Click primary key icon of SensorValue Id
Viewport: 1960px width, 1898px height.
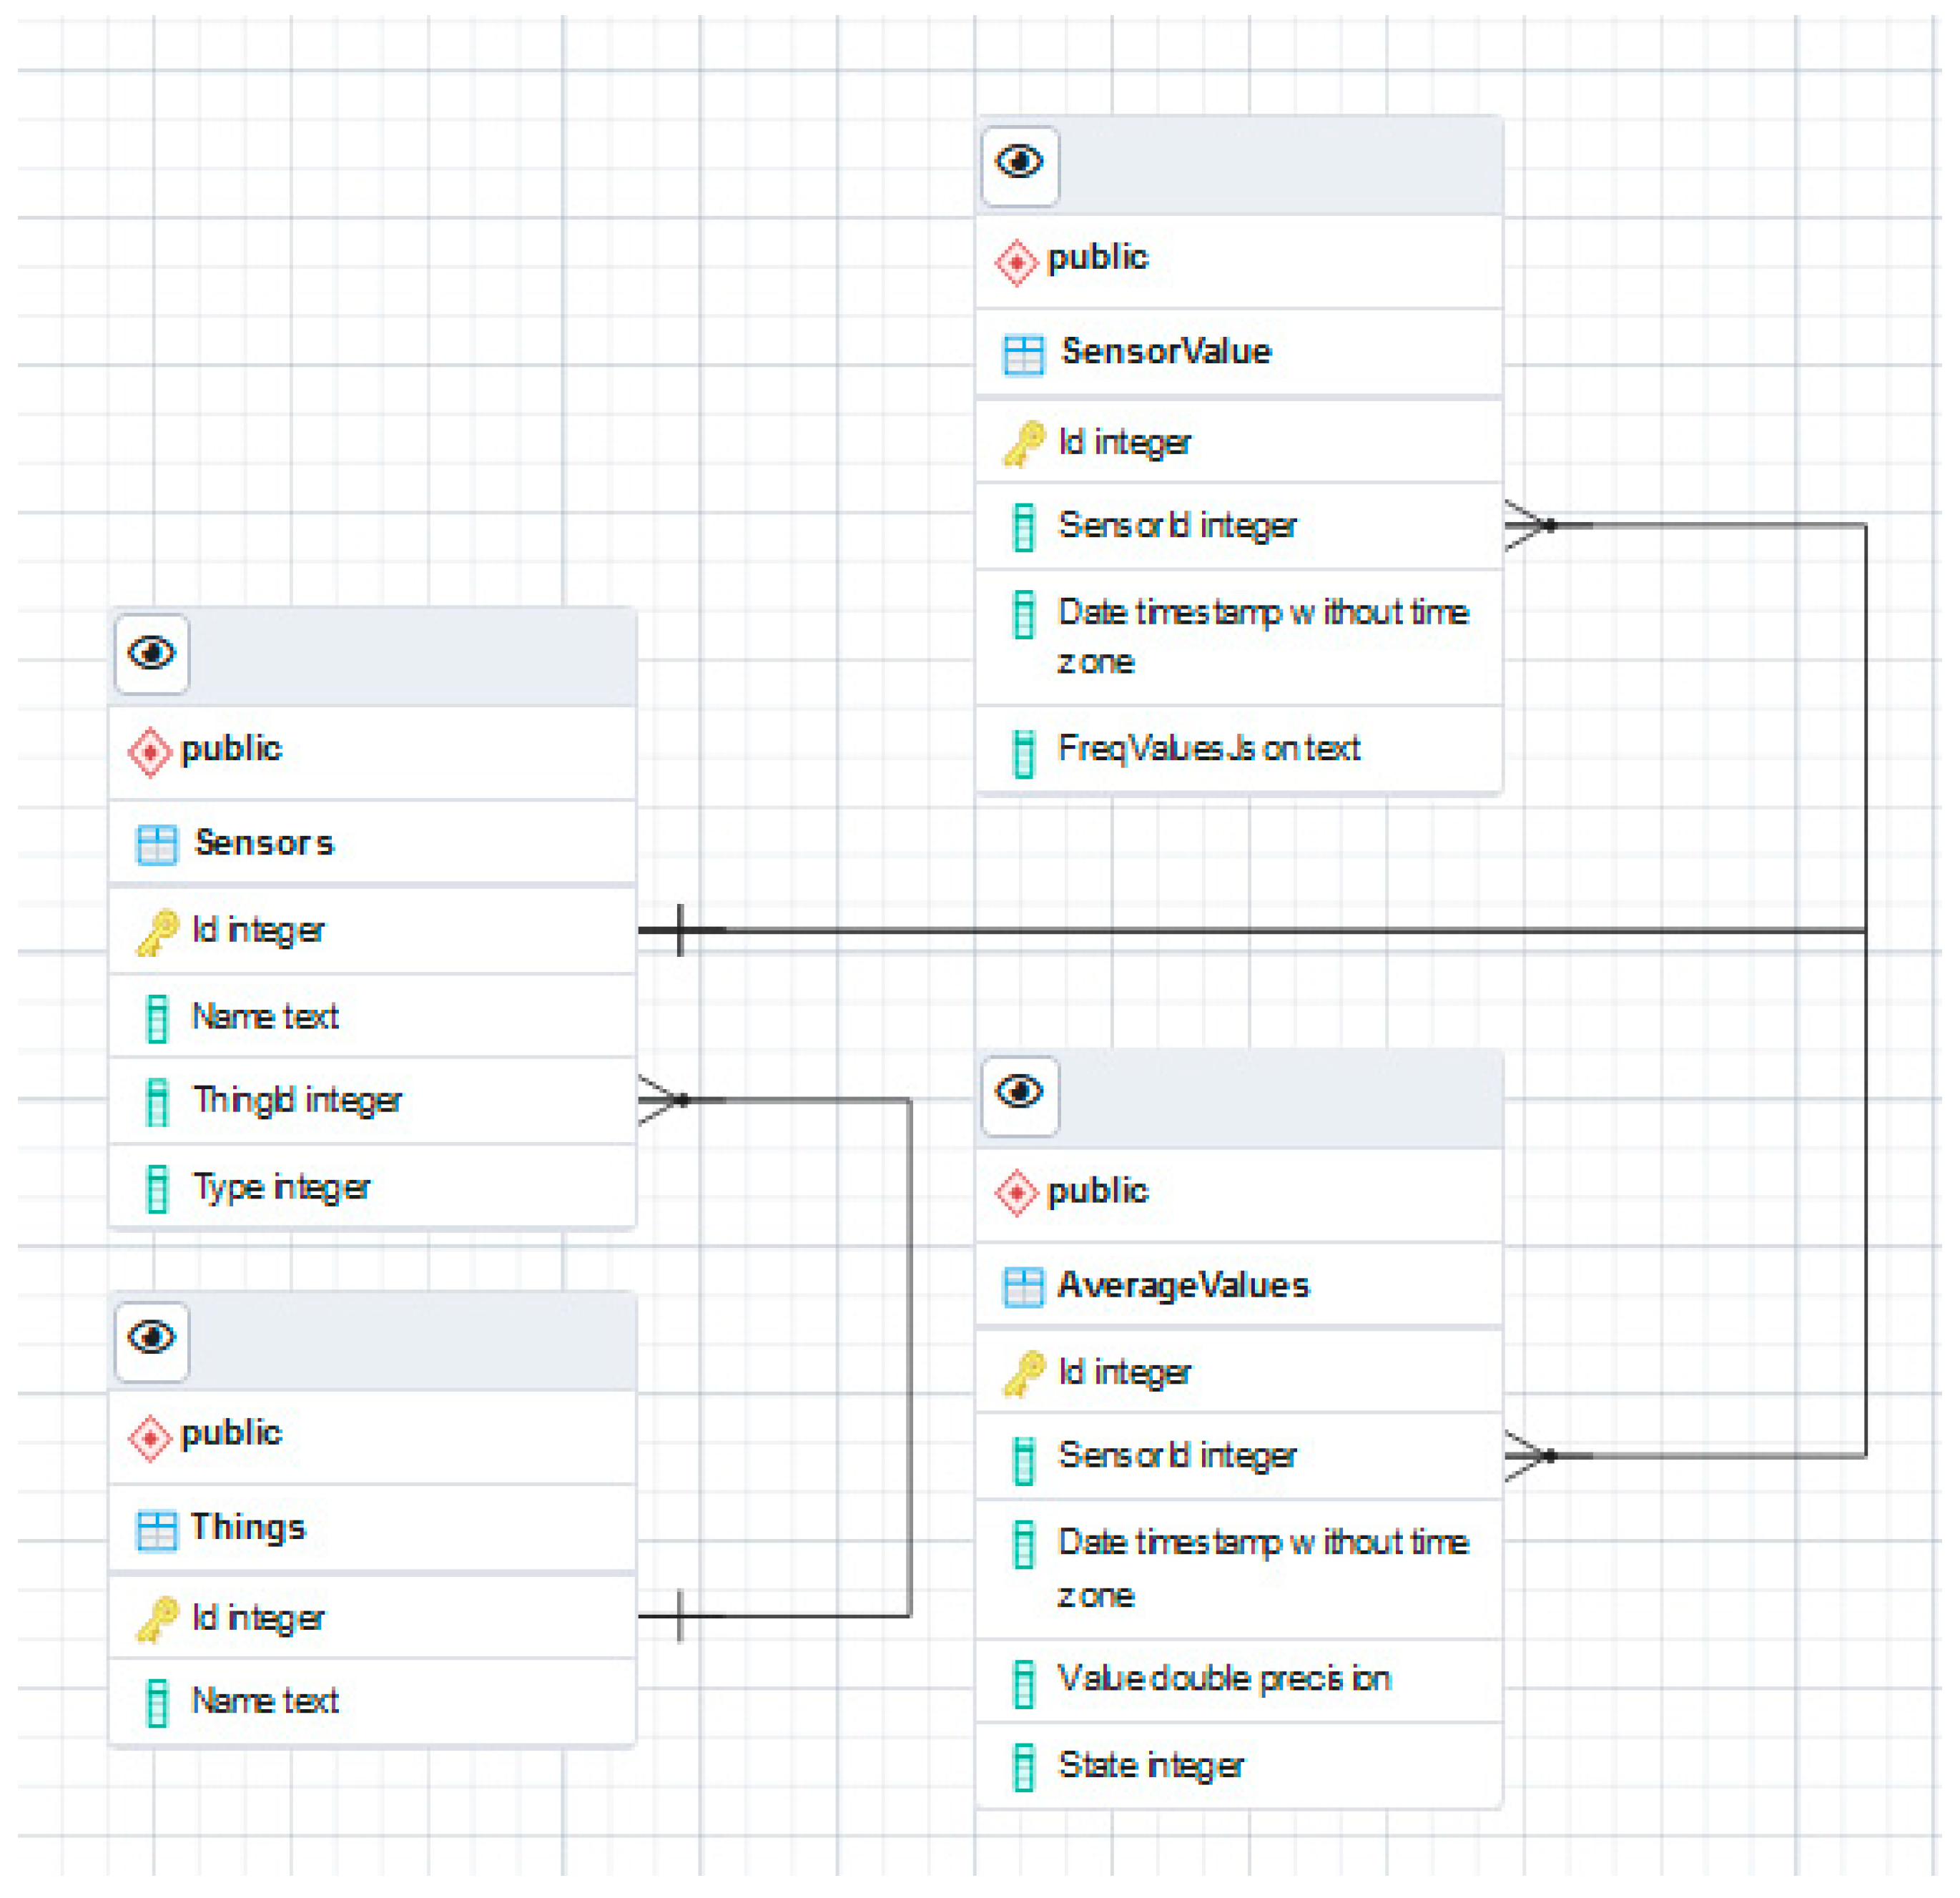pyautogui.click(x=1023, y=444)
